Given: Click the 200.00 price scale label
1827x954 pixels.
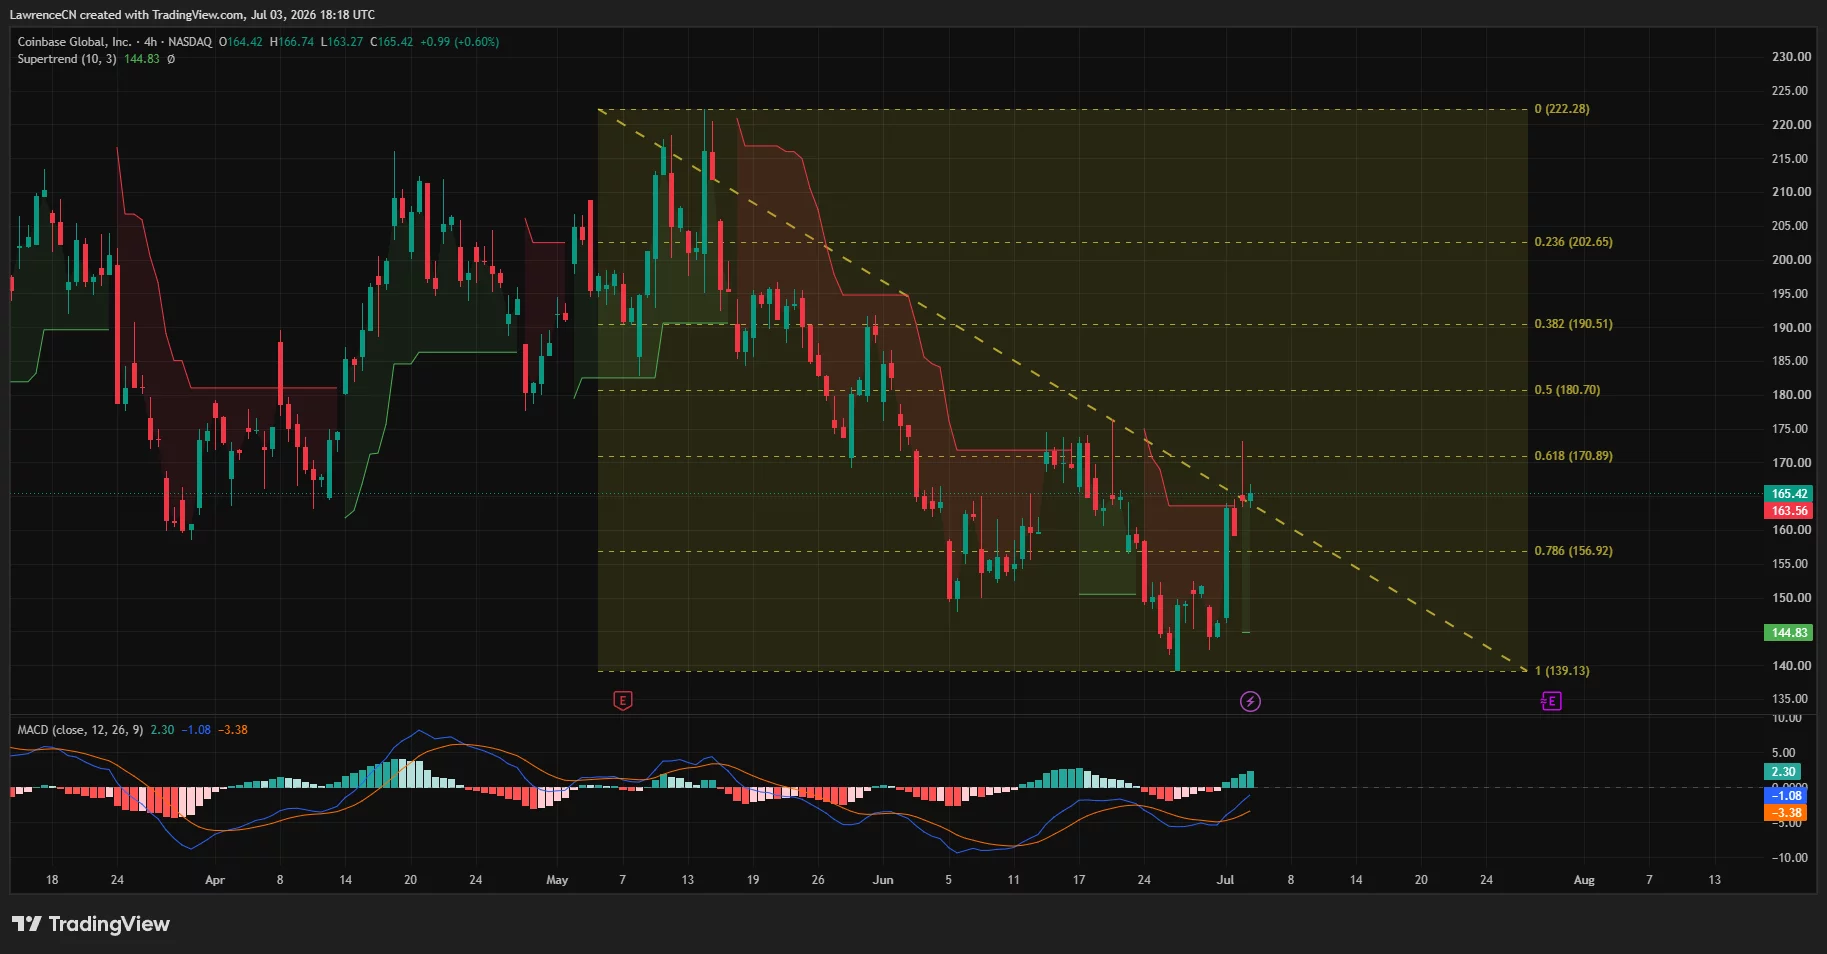Looking at the screenshot, I should [1791, 260].
